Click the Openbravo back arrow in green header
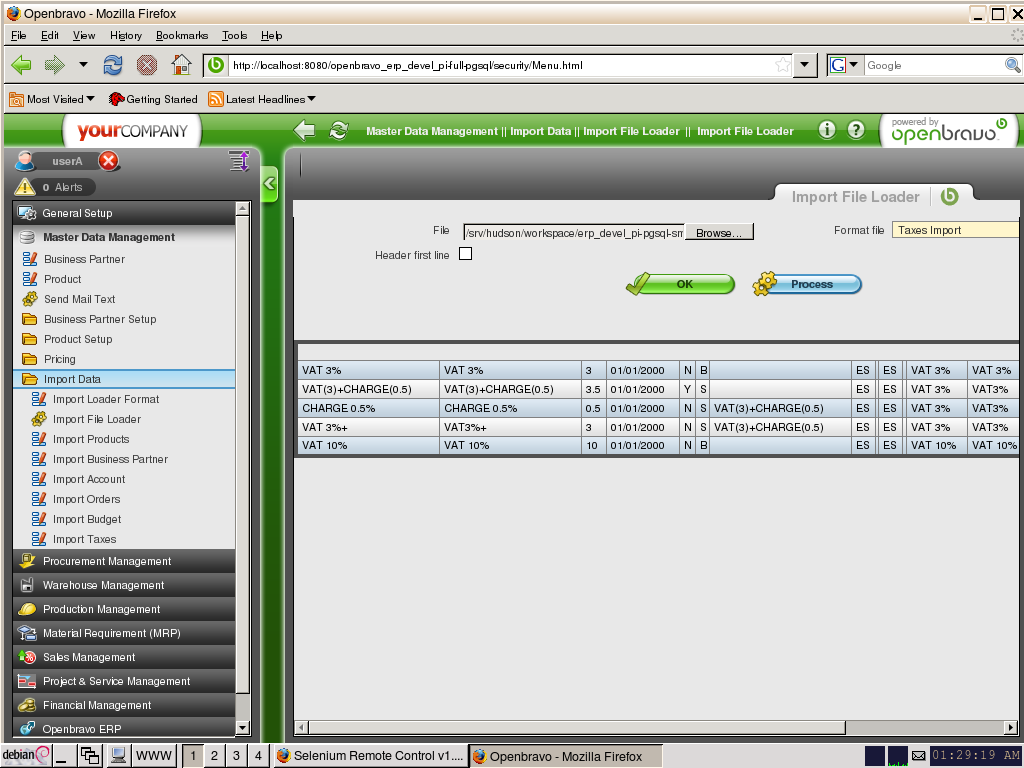Image resolution: width=1024 pixels, height=768 pixels. pos(304,130)
